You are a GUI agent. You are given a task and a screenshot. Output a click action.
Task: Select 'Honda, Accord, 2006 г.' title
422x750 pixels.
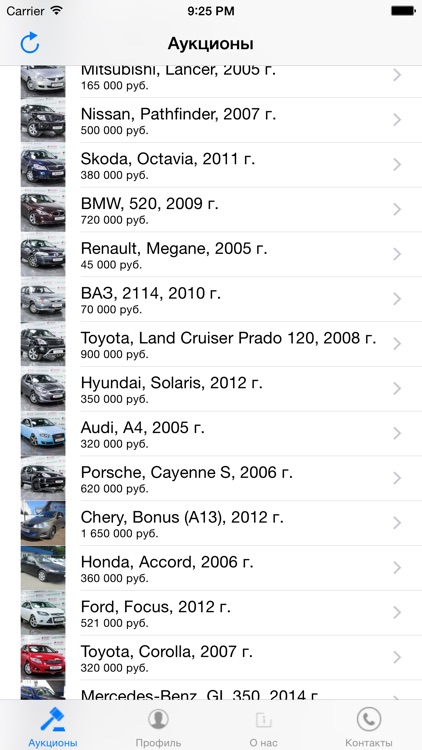tap(167, 562)
